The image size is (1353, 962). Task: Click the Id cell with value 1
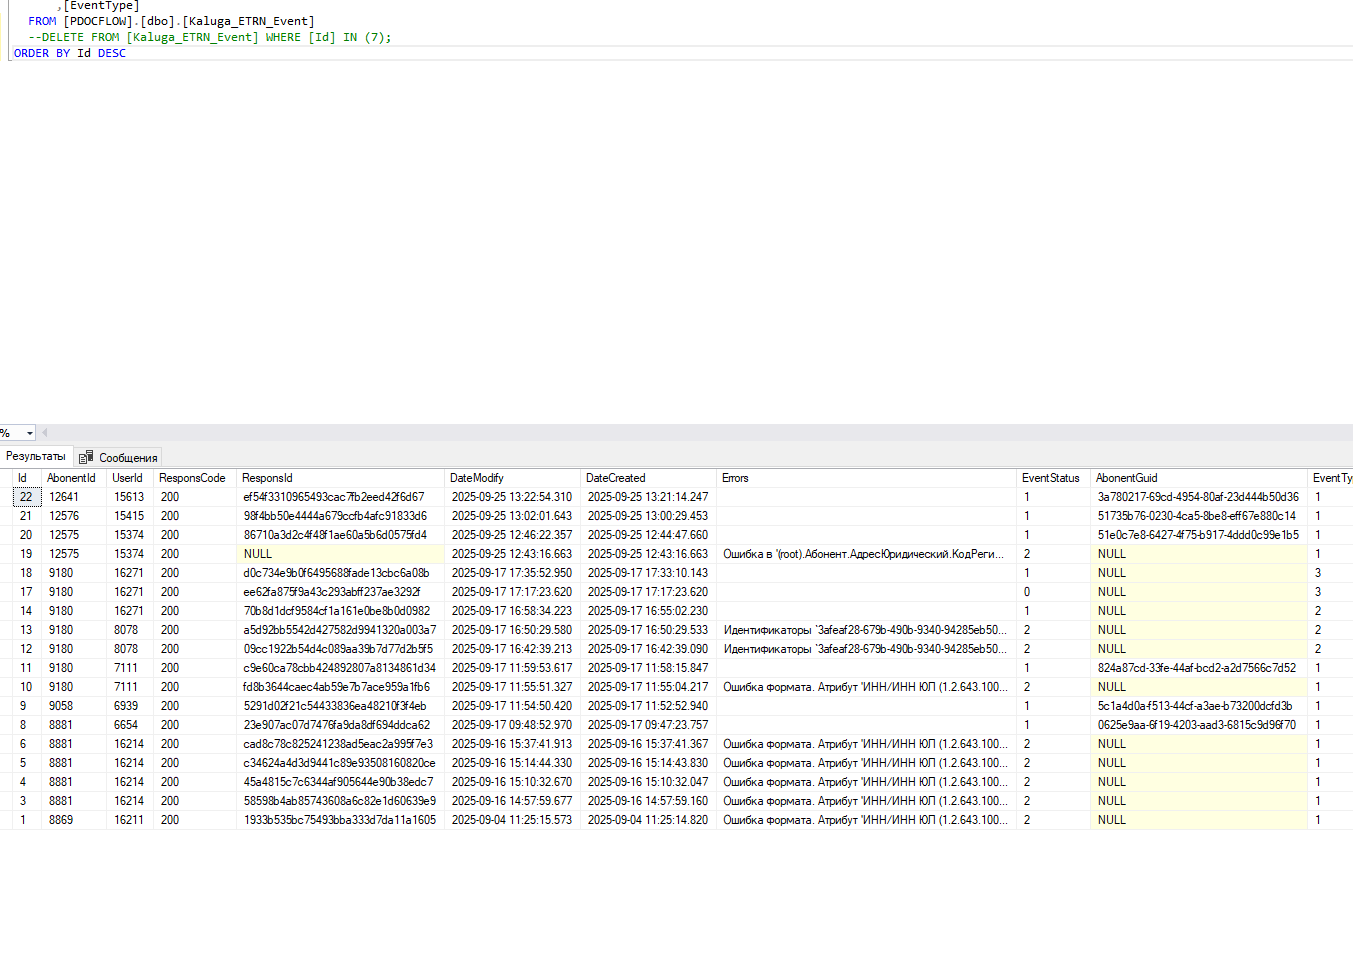[27, 820]
